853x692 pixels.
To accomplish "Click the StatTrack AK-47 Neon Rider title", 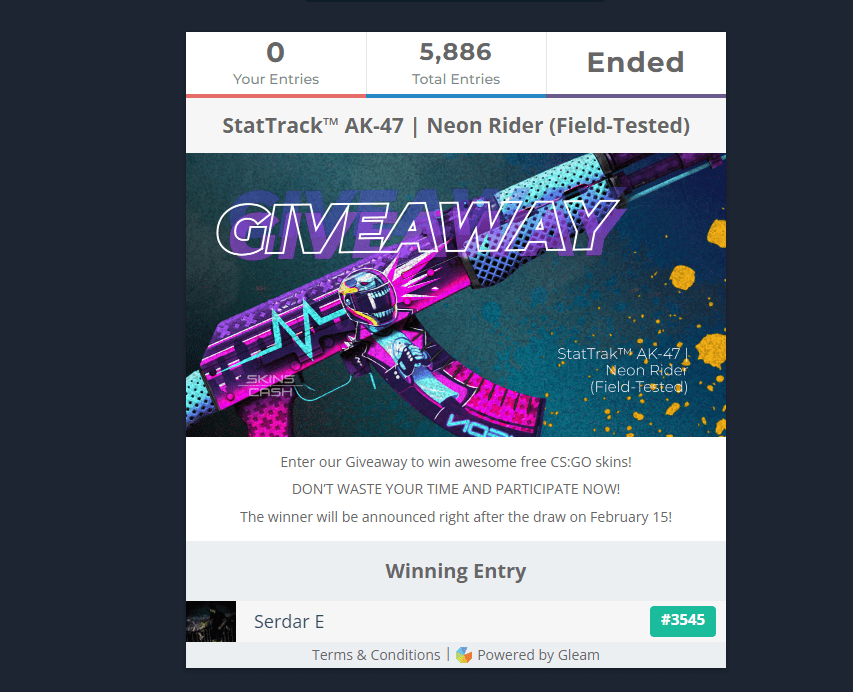I will (456, 126).
